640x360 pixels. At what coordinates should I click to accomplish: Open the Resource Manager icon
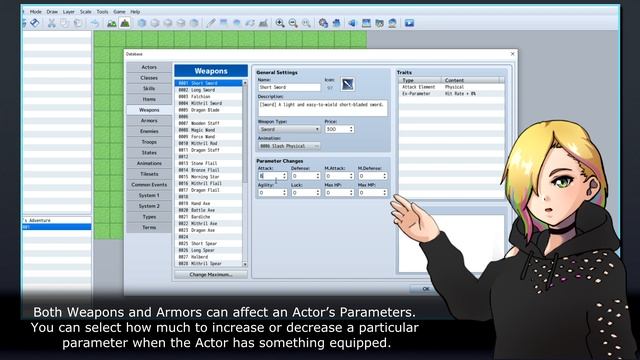379,23
